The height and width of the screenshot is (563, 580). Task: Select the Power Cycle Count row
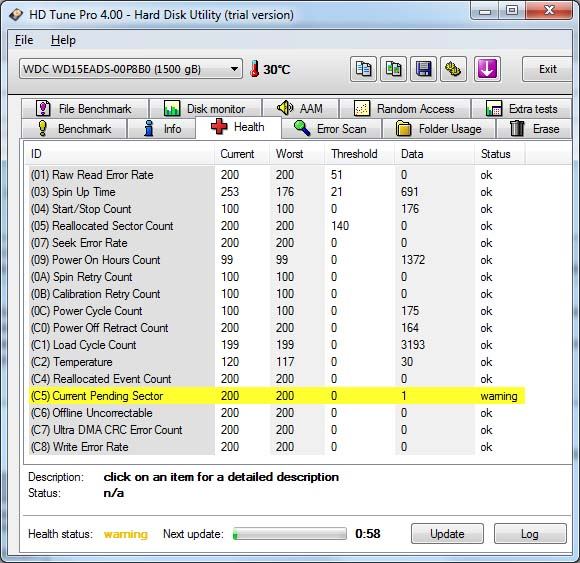click(x=277, y=311)
